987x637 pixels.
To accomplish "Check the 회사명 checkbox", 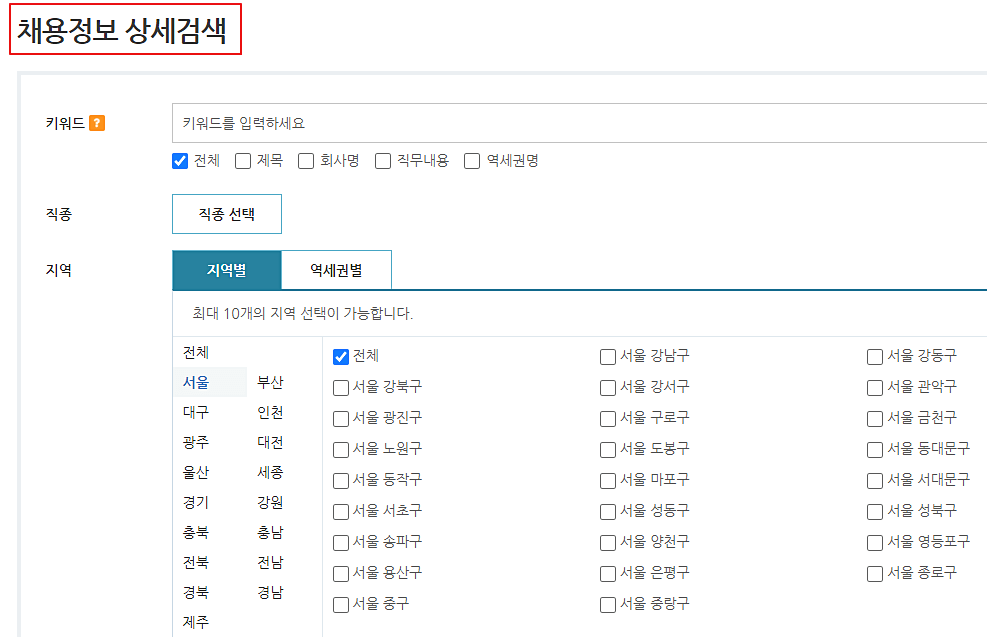I will [306, 161].
